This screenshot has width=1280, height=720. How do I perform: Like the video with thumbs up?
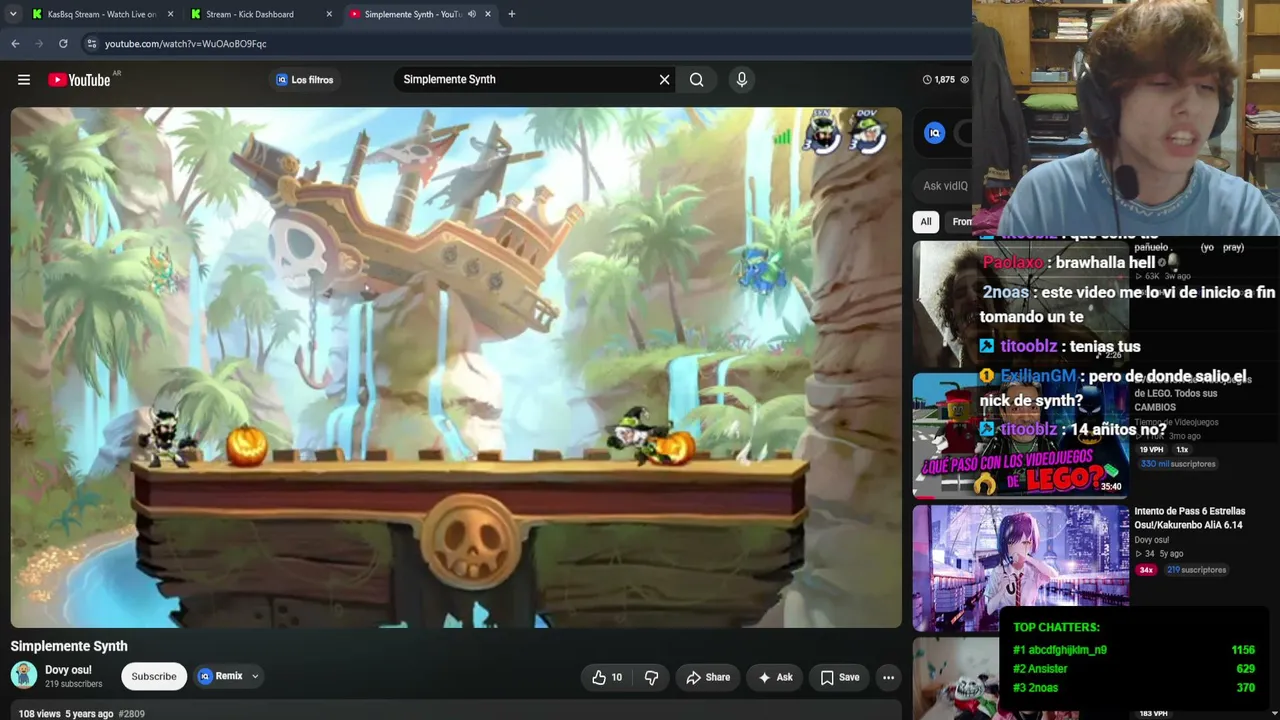[x=607, y=677]
